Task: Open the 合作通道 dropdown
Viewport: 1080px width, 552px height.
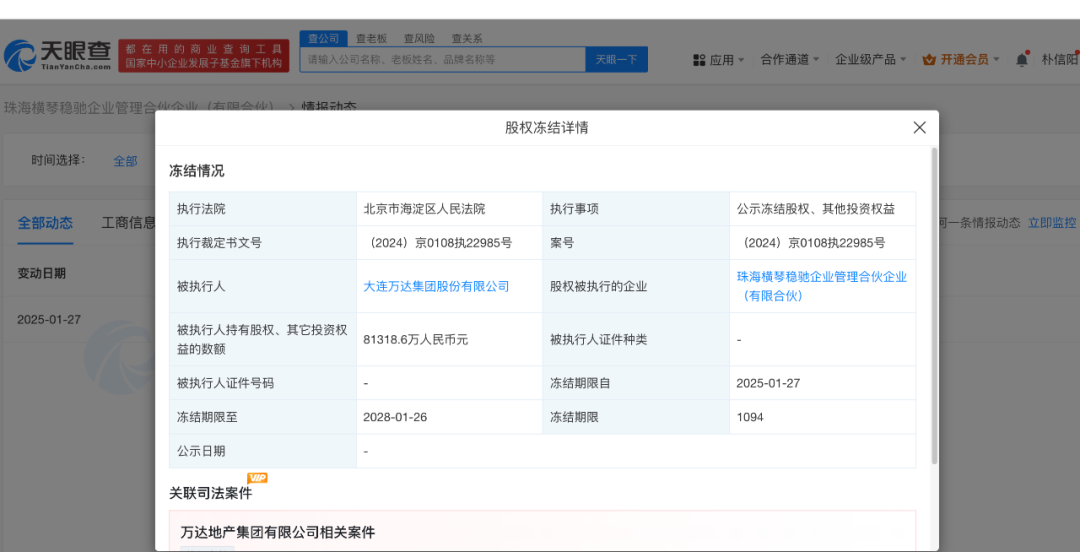Action: pyautogui.click(x=789, y=60)
